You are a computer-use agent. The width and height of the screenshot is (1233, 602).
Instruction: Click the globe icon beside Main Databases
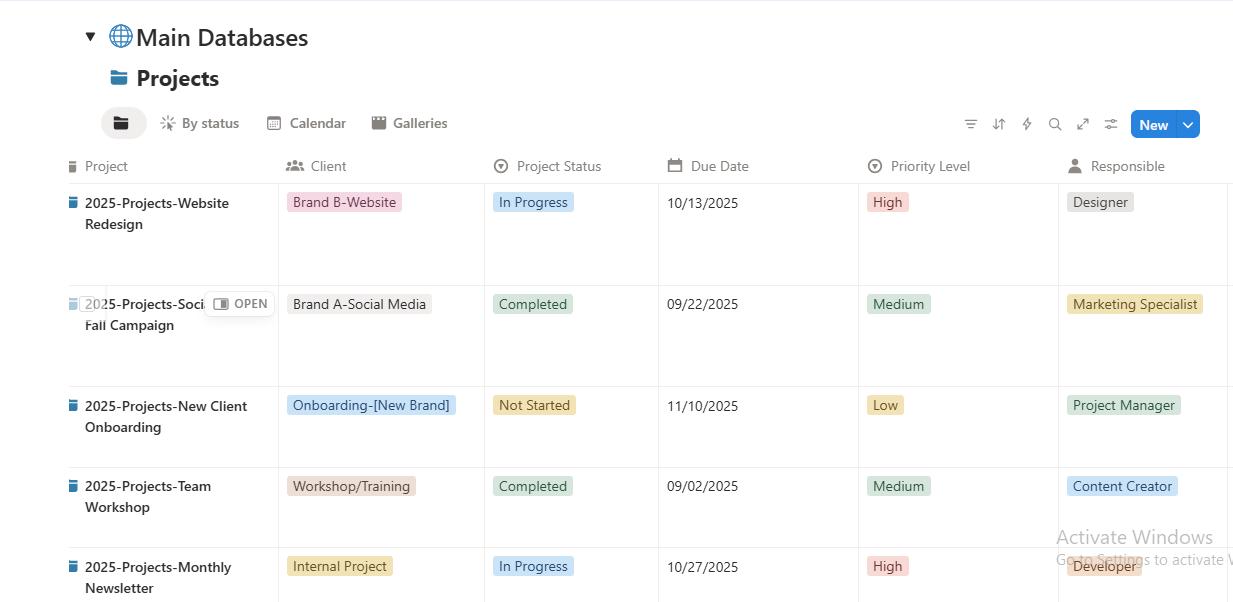click(121, 36)
